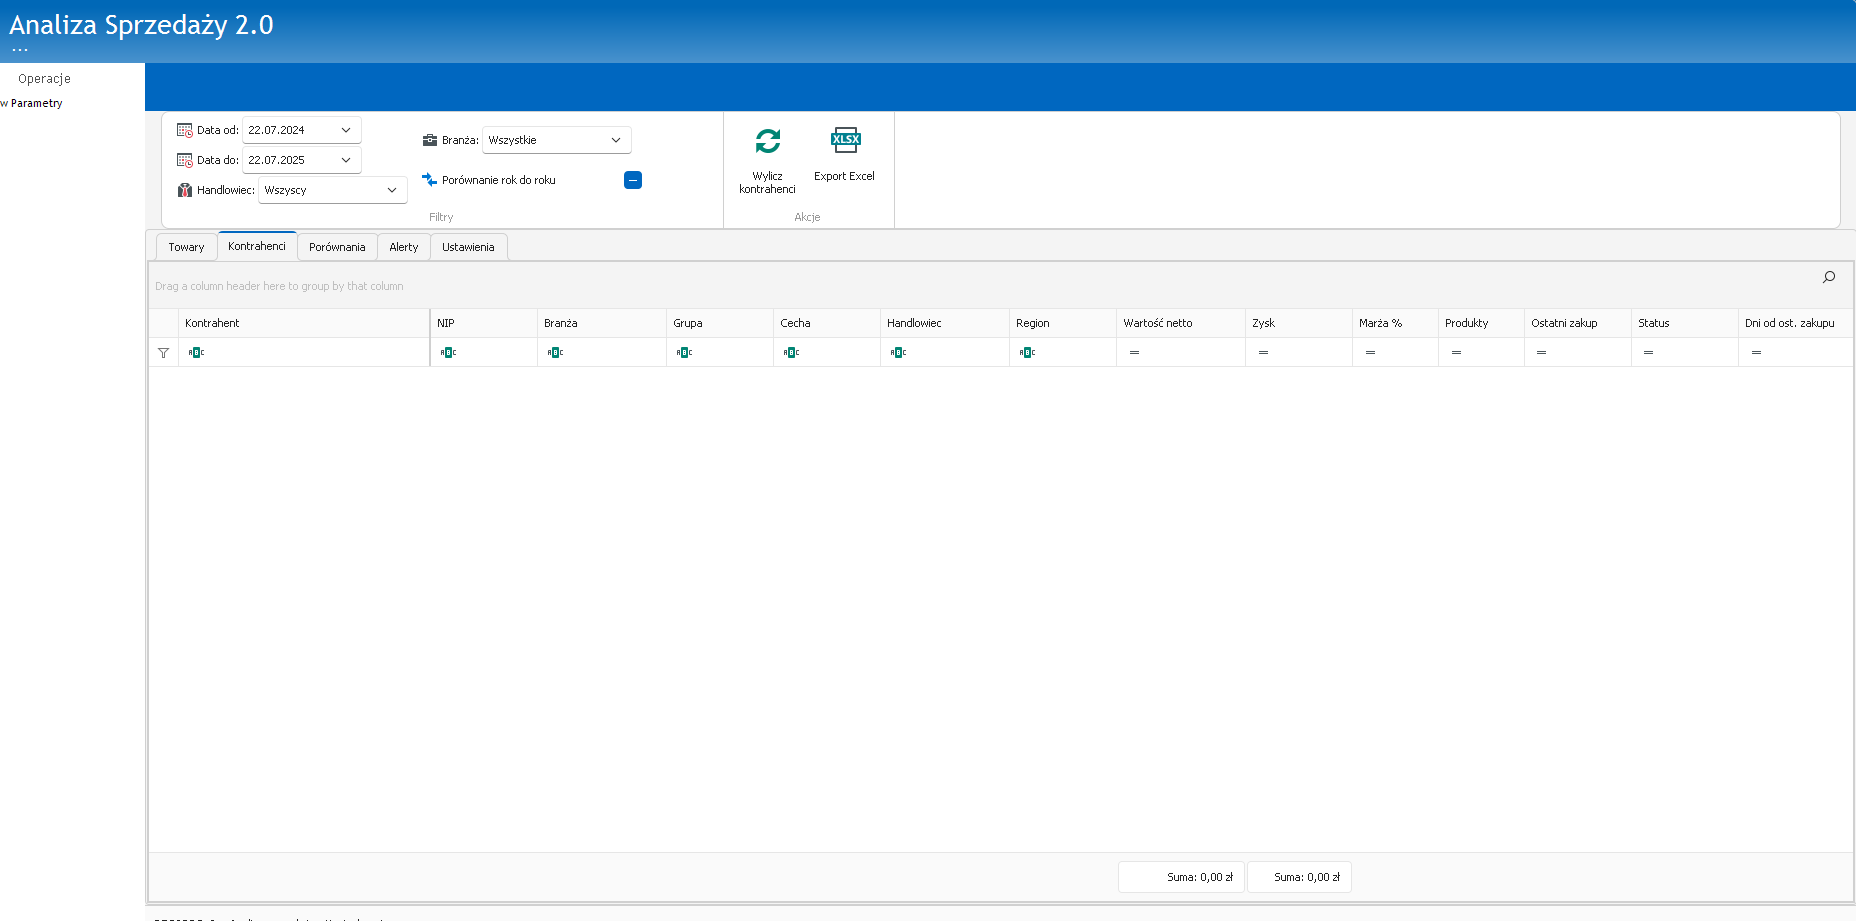Open the Ustawienia tab
1856x921 pixels.
[x=468, y=247]
